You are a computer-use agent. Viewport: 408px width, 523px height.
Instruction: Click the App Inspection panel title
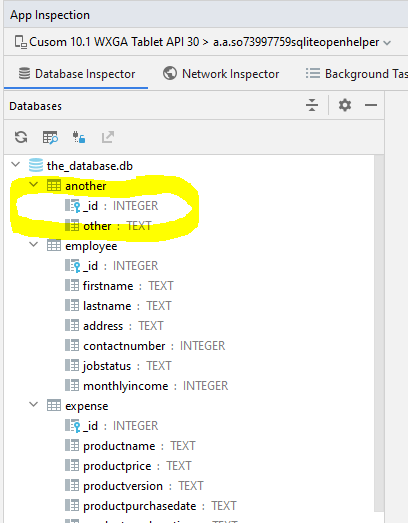pyautogui.click(x=50, y=15)
